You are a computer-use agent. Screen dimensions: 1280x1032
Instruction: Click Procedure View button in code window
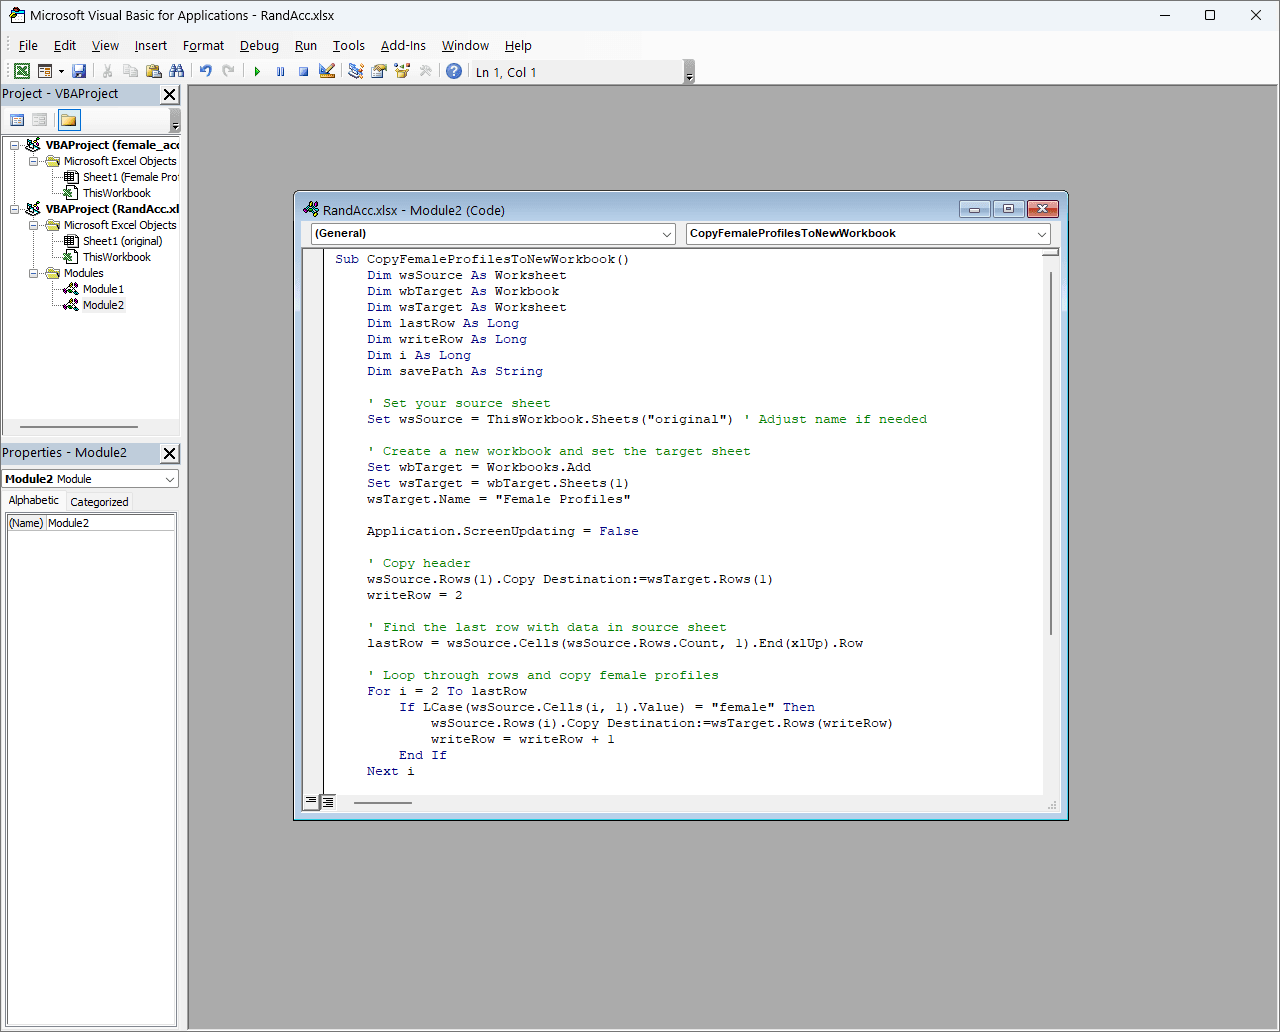coord(311,801)
